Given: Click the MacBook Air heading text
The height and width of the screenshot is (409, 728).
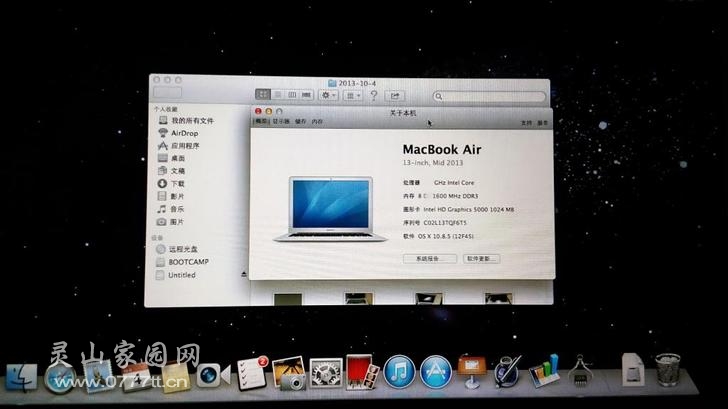Looking at the screenshot, I should tap(442, 149).
